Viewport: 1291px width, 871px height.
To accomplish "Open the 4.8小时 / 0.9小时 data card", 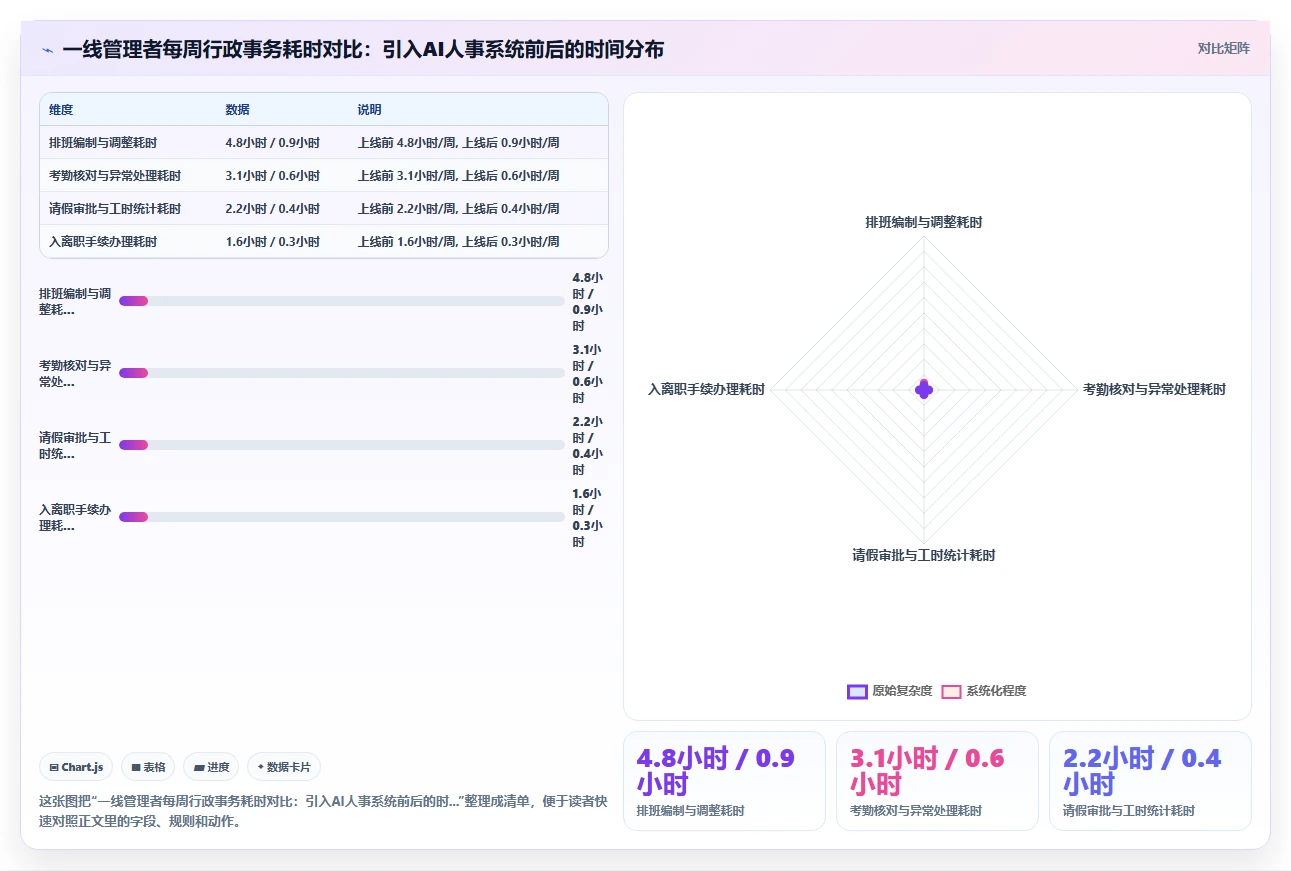I will coord(724,781).
